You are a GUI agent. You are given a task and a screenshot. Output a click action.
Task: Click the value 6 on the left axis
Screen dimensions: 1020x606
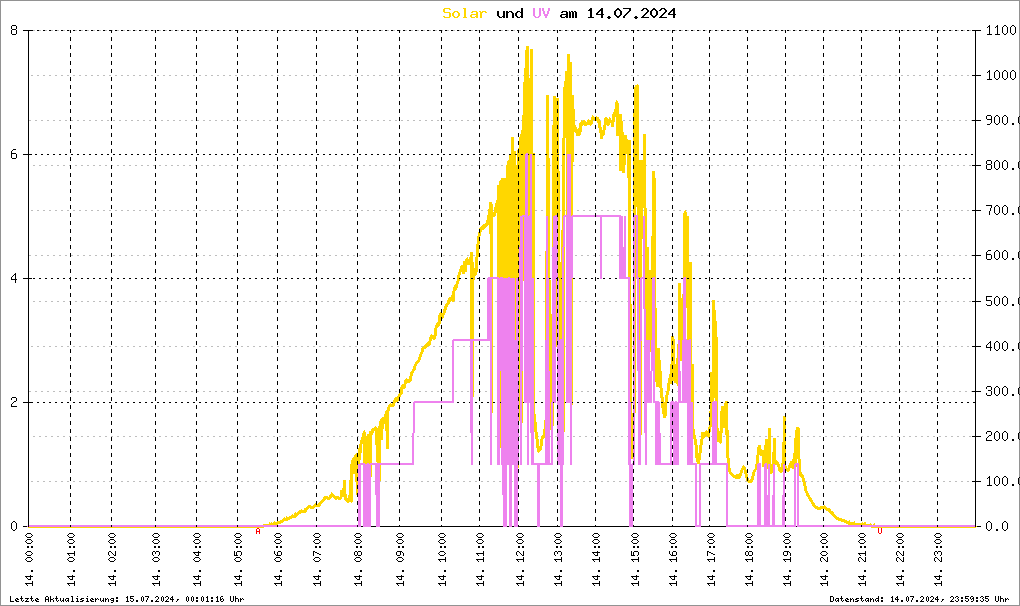coord(14,154)
